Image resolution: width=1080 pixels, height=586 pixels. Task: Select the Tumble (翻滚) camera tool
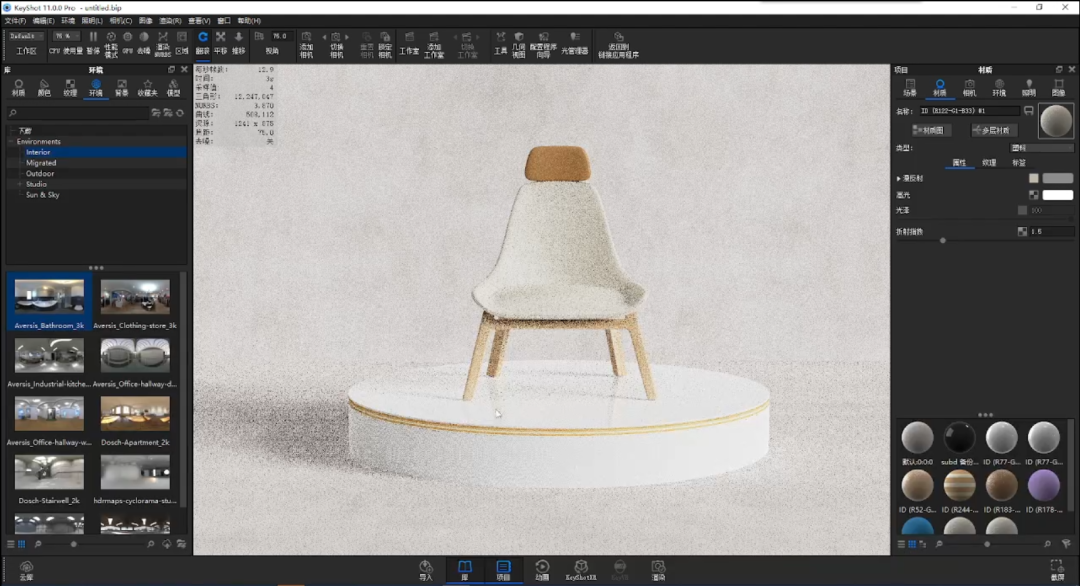[x=202, y=43]
